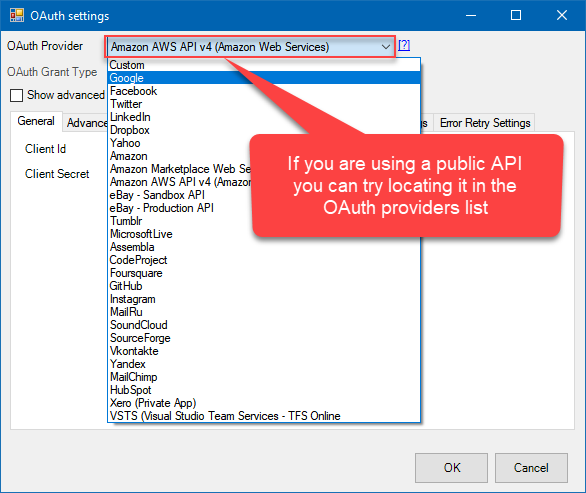
Task: Close the OAuth settings window
Action: click(562, 15)
